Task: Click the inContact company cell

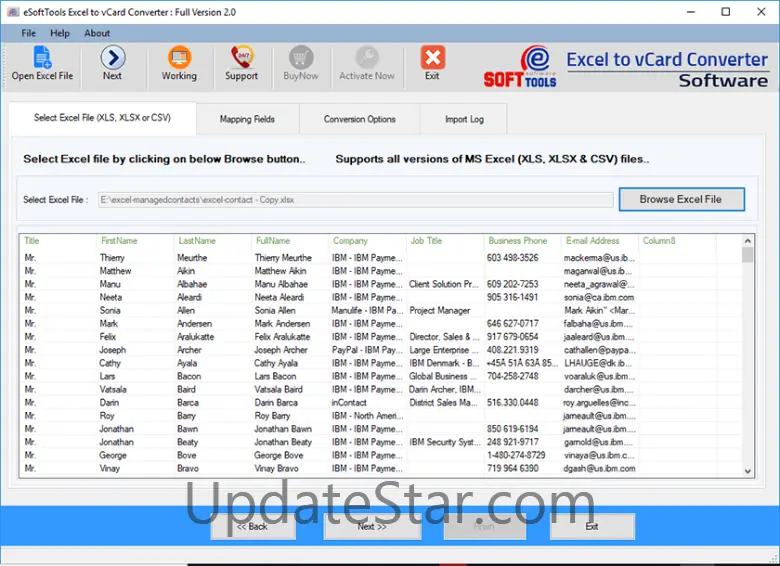Action: (349, 402)
